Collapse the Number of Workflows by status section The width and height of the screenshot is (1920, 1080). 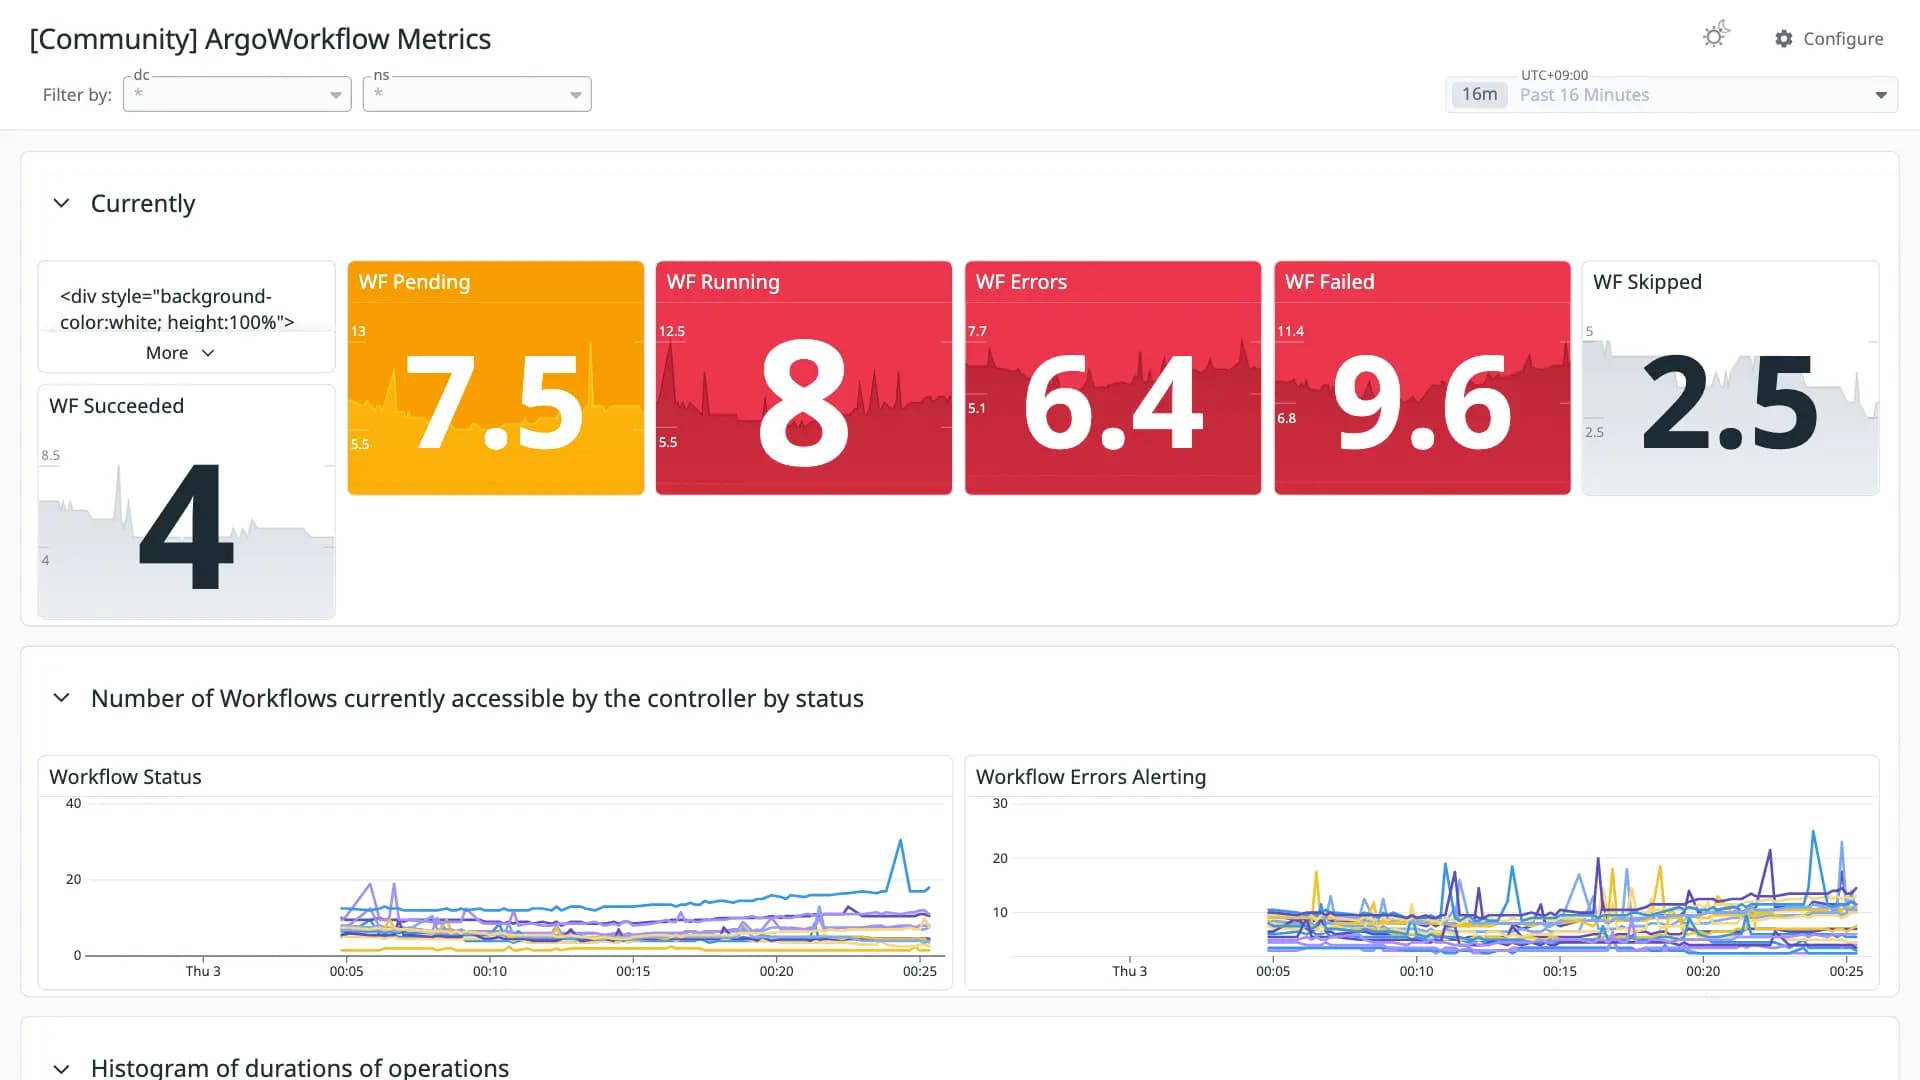pyautogui.click(x=61, y=698)
